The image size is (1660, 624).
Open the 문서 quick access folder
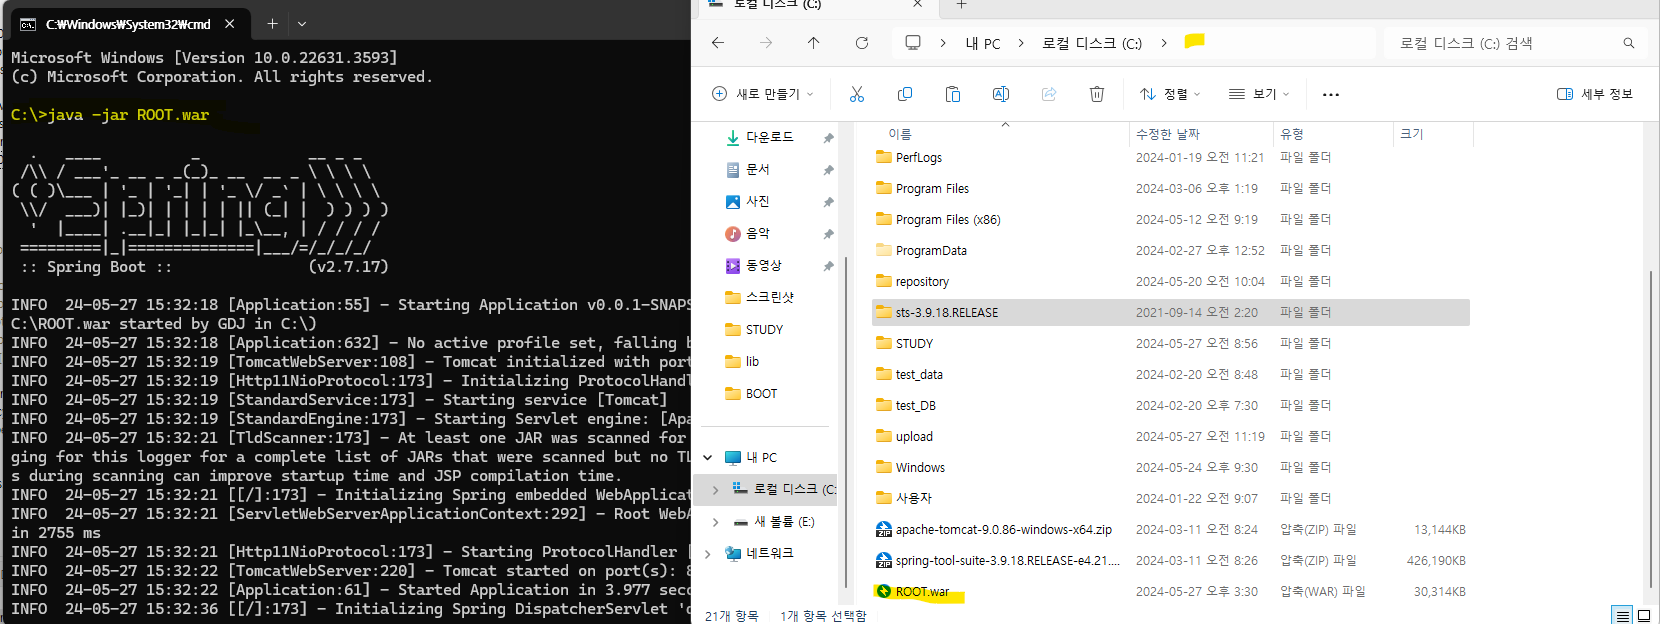(x=757, y=169)
